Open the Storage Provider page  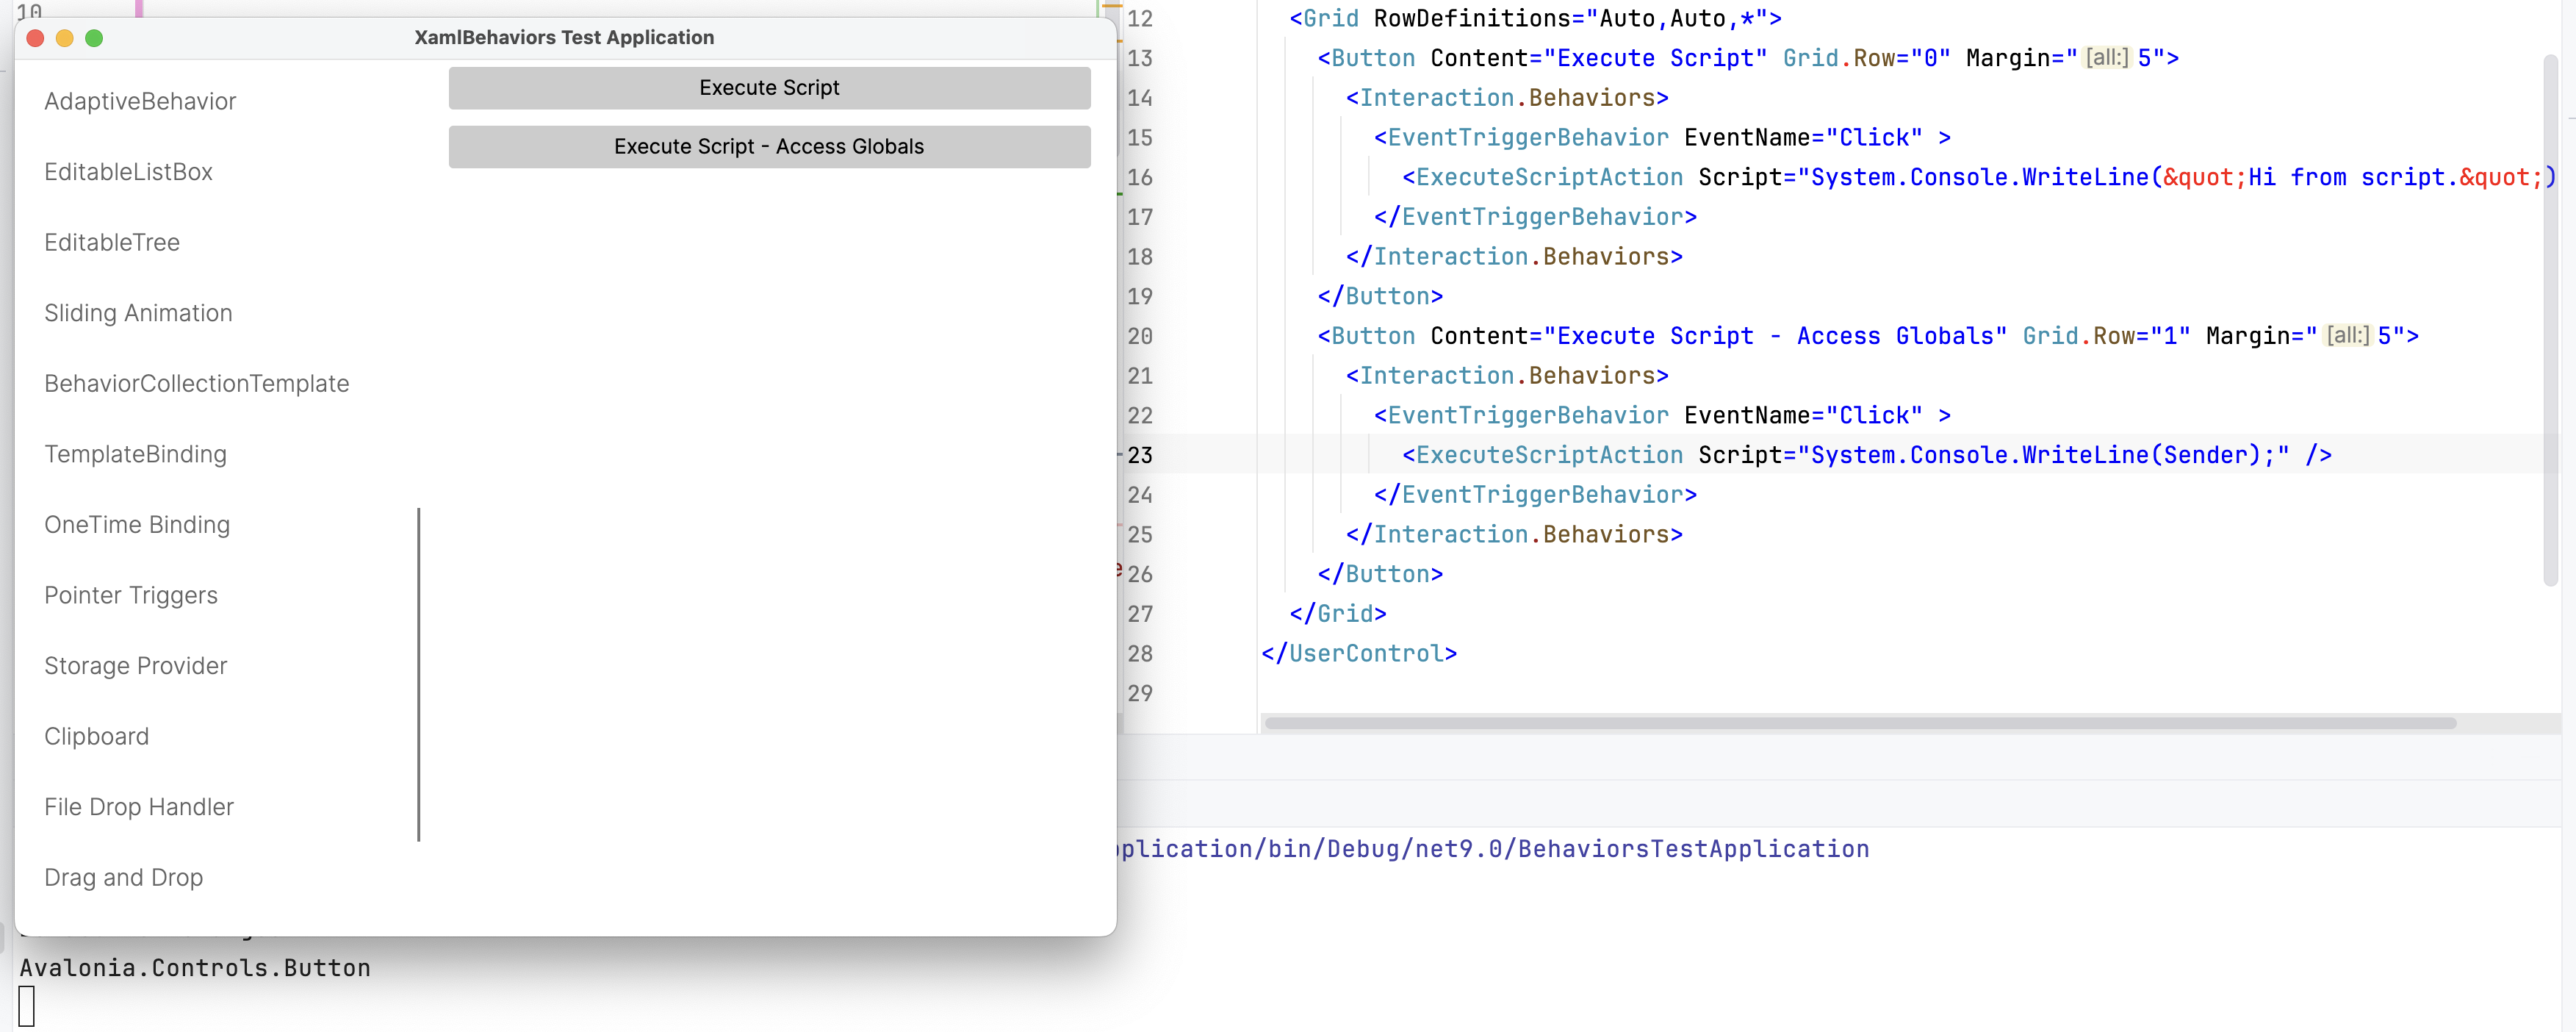[136, 666]
